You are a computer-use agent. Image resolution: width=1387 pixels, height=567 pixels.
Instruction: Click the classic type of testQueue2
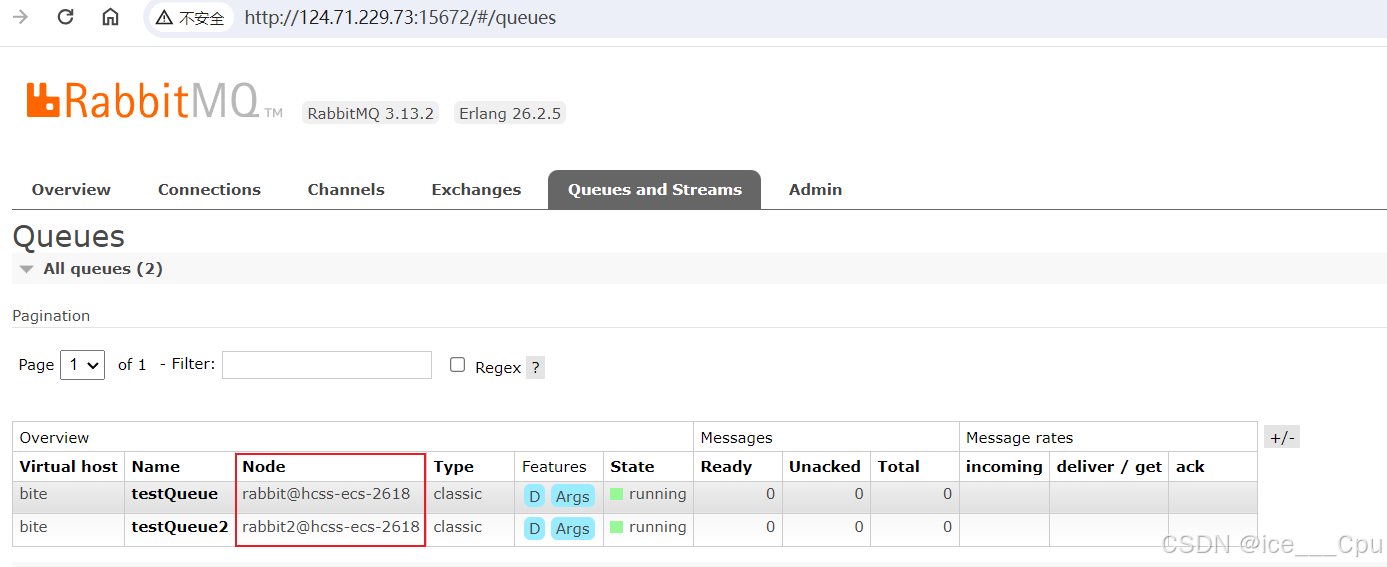(458, 527)
